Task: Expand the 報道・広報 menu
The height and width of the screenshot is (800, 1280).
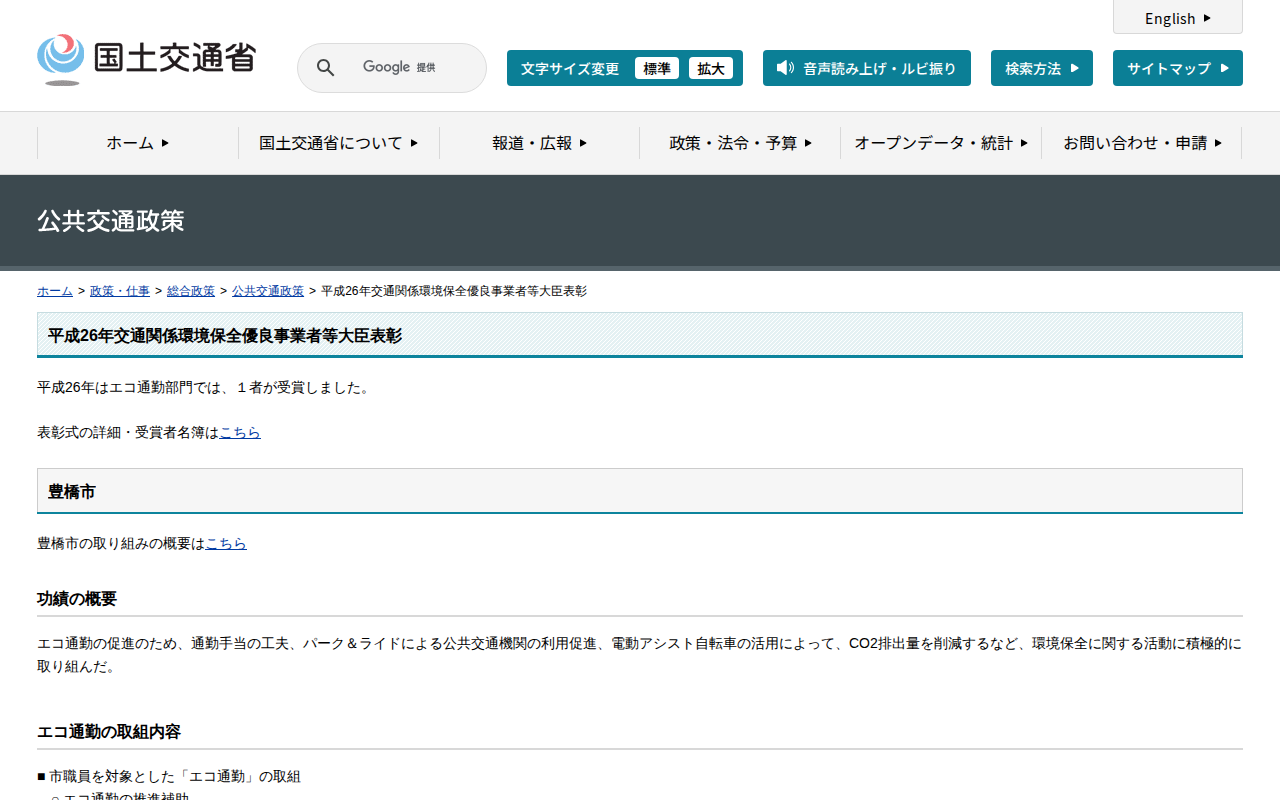Action: point(539,143)
